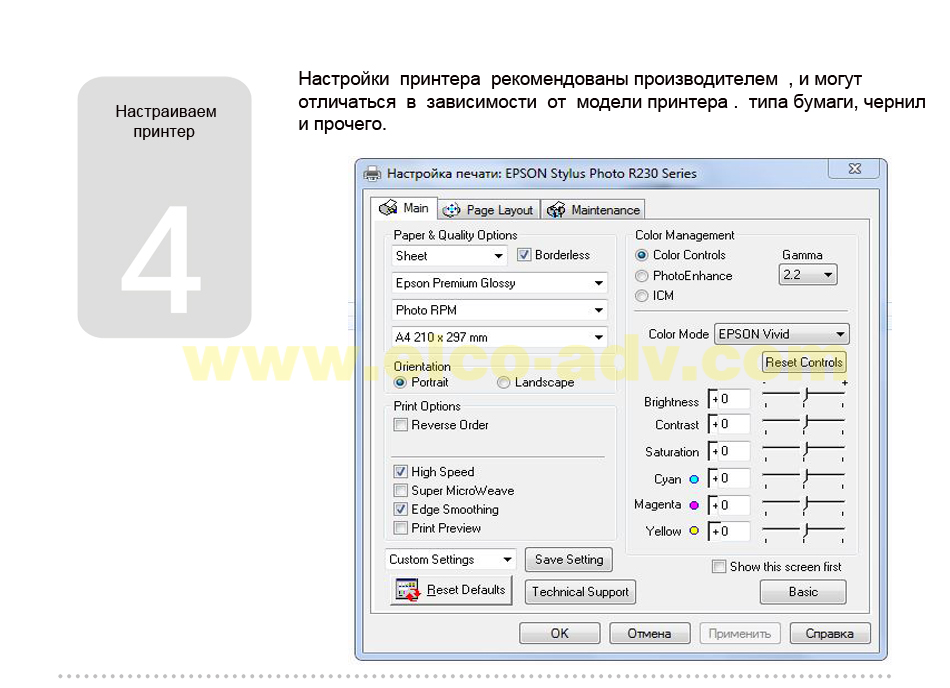Select the Portrait orientation radio button

coord(400,382)
